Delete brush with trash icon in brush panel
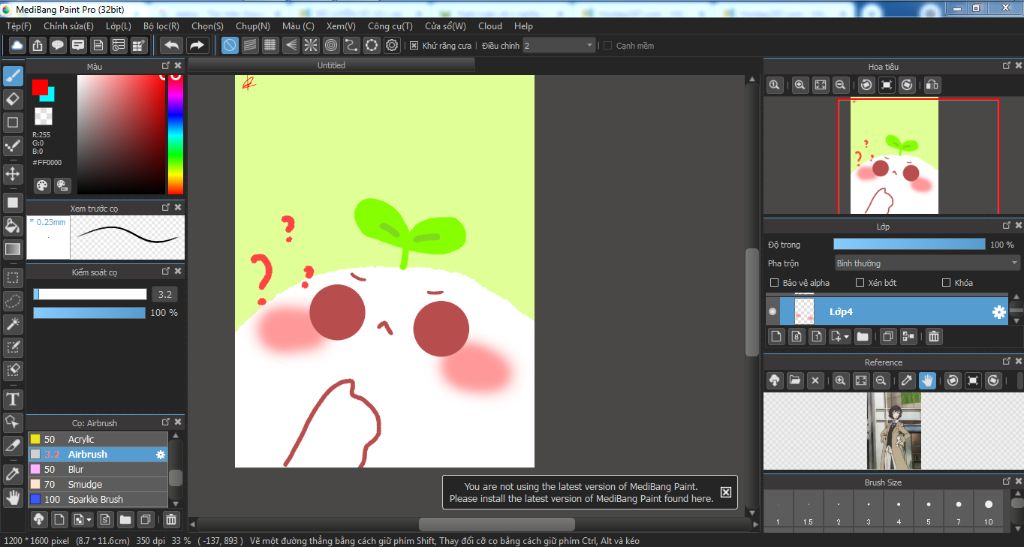This screenshot has height=547, width=1024. 171,520
